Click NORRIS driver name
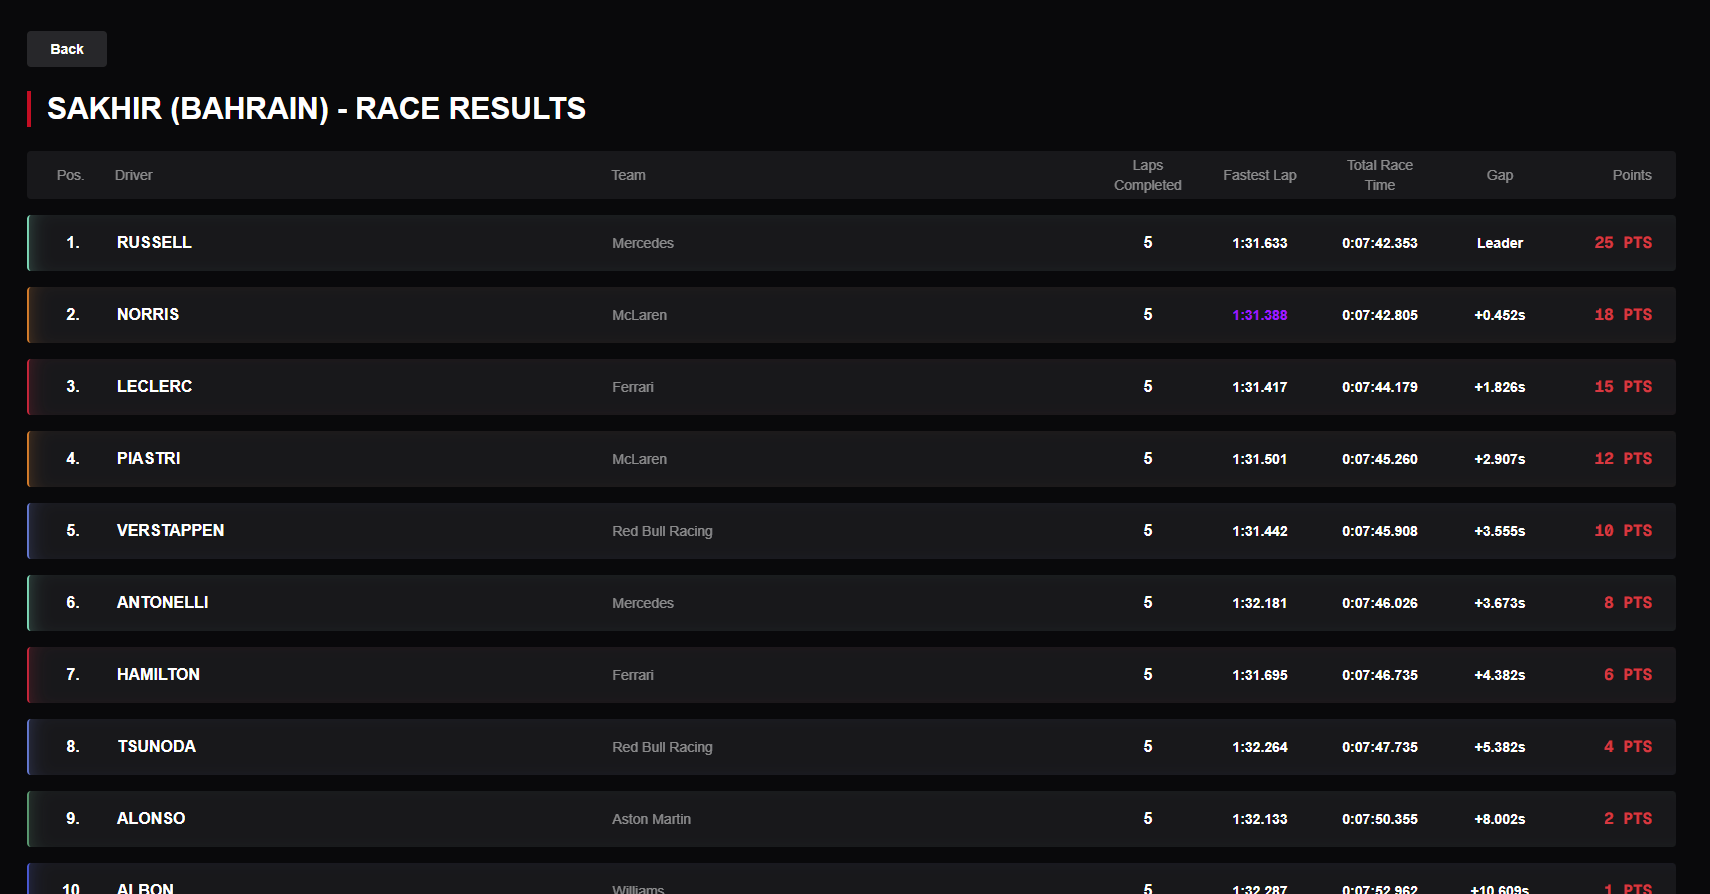 [x=148, y=314]
